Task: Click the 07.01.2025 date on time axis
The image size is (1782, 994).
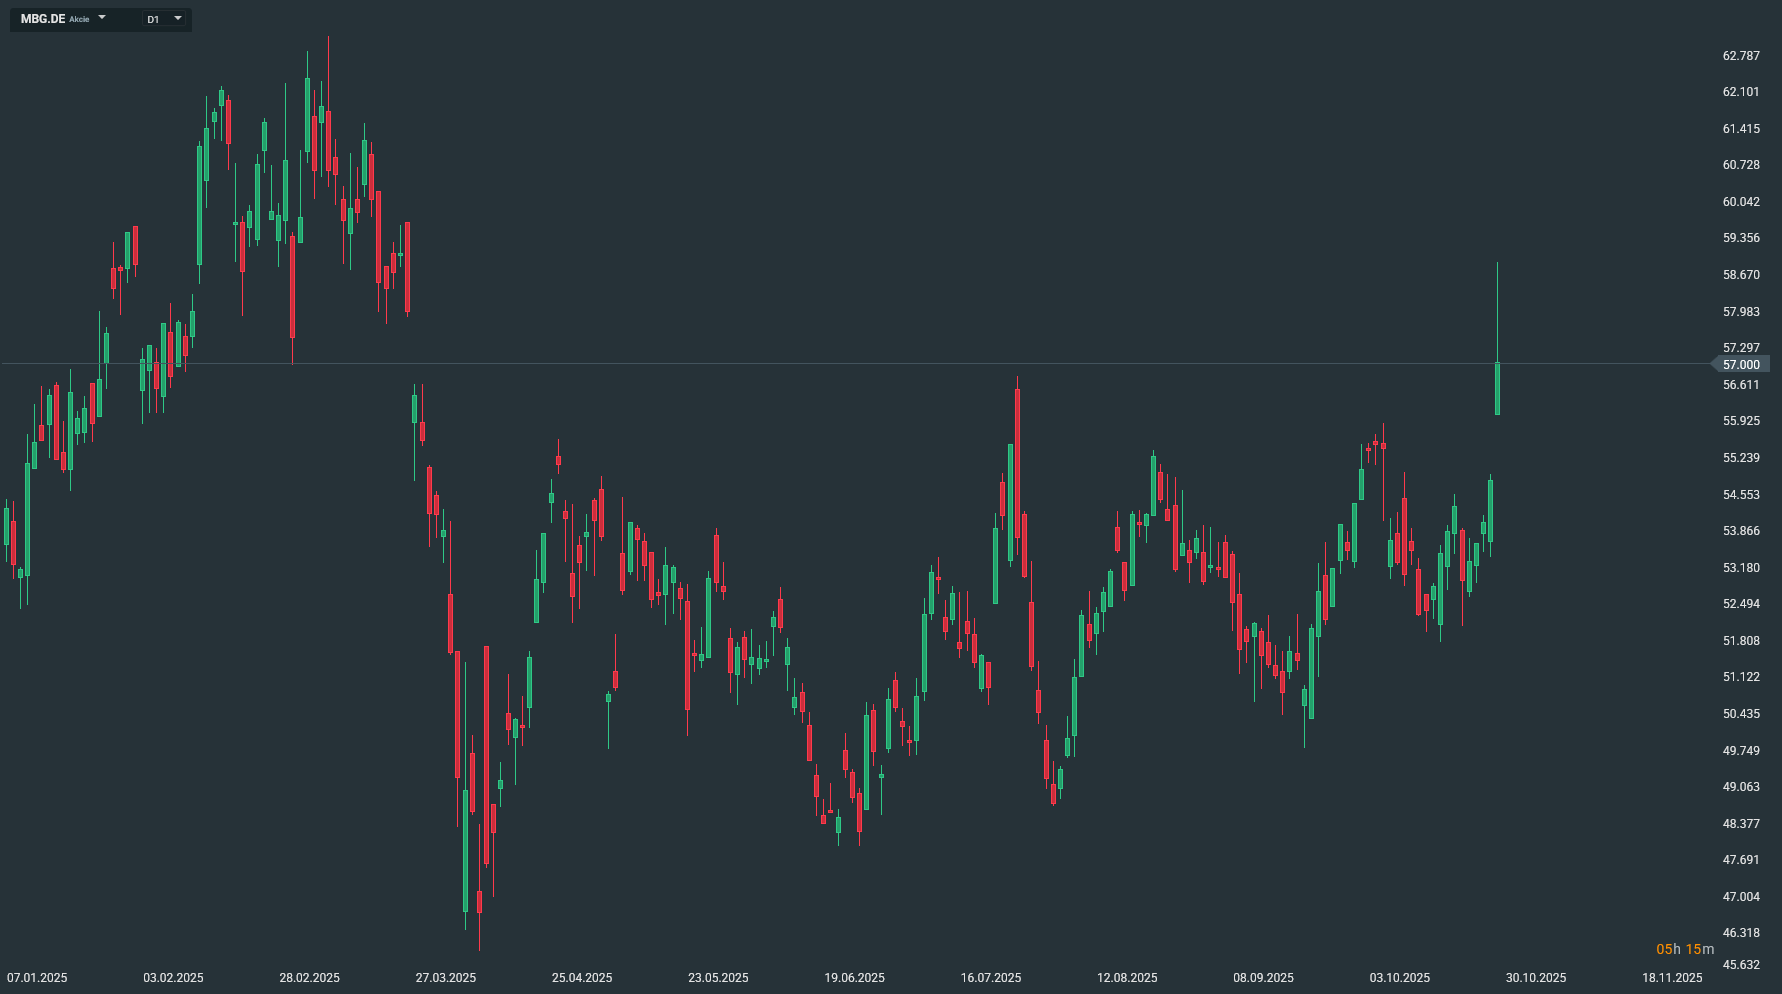Action: tap(37, 978)
